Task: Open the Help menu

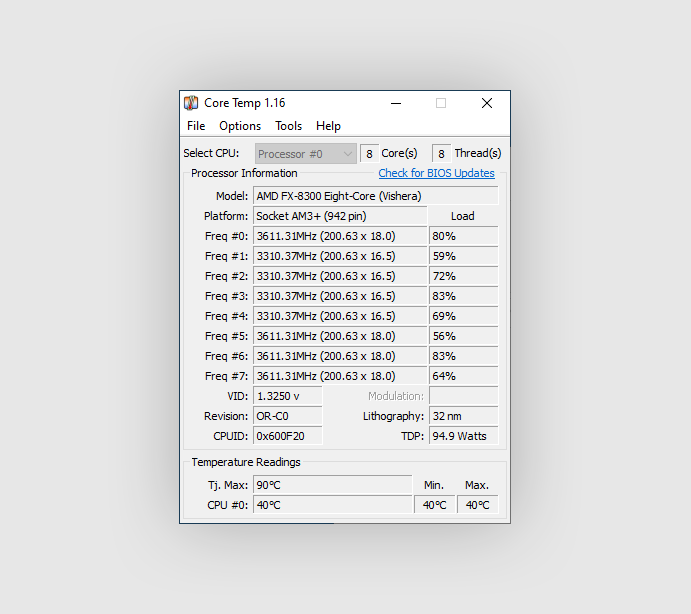Action: pos(328,126)
